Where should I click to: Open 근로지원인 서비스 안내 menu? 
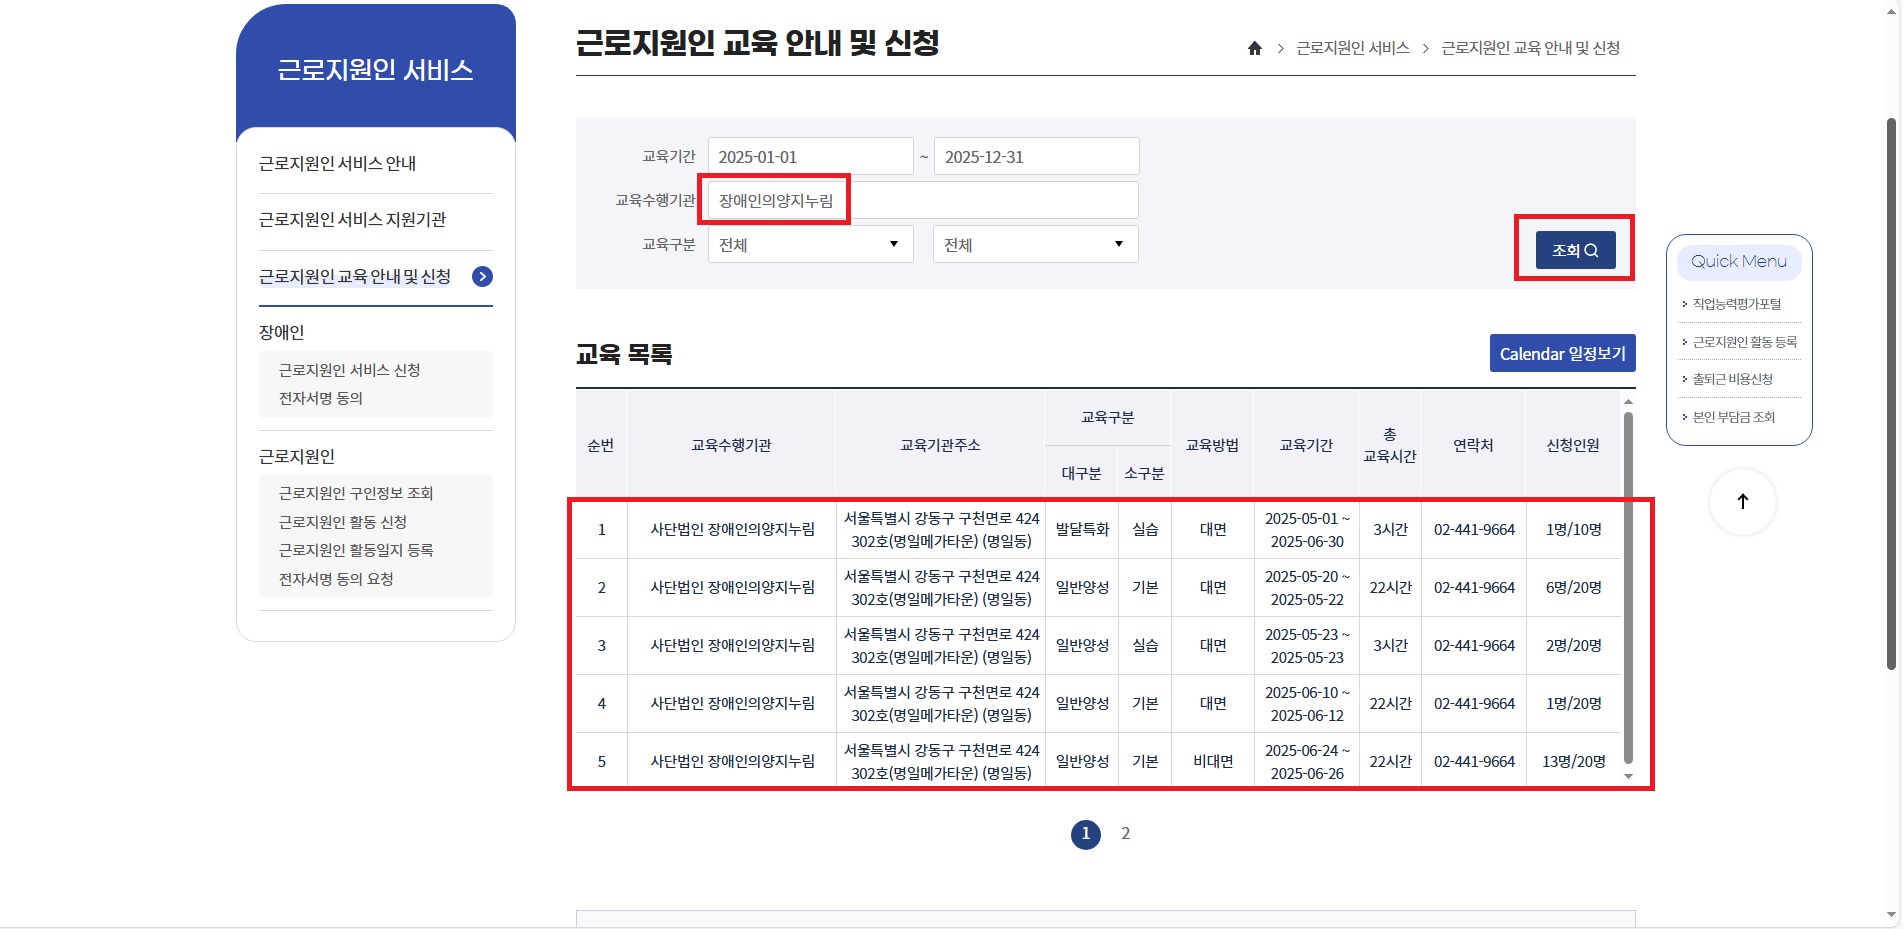tap(337, 164)
